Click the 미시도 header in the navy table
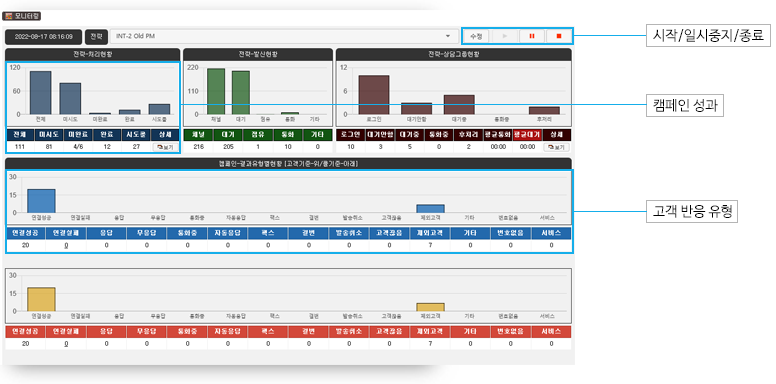776x384 pixels. pos(48,135)
